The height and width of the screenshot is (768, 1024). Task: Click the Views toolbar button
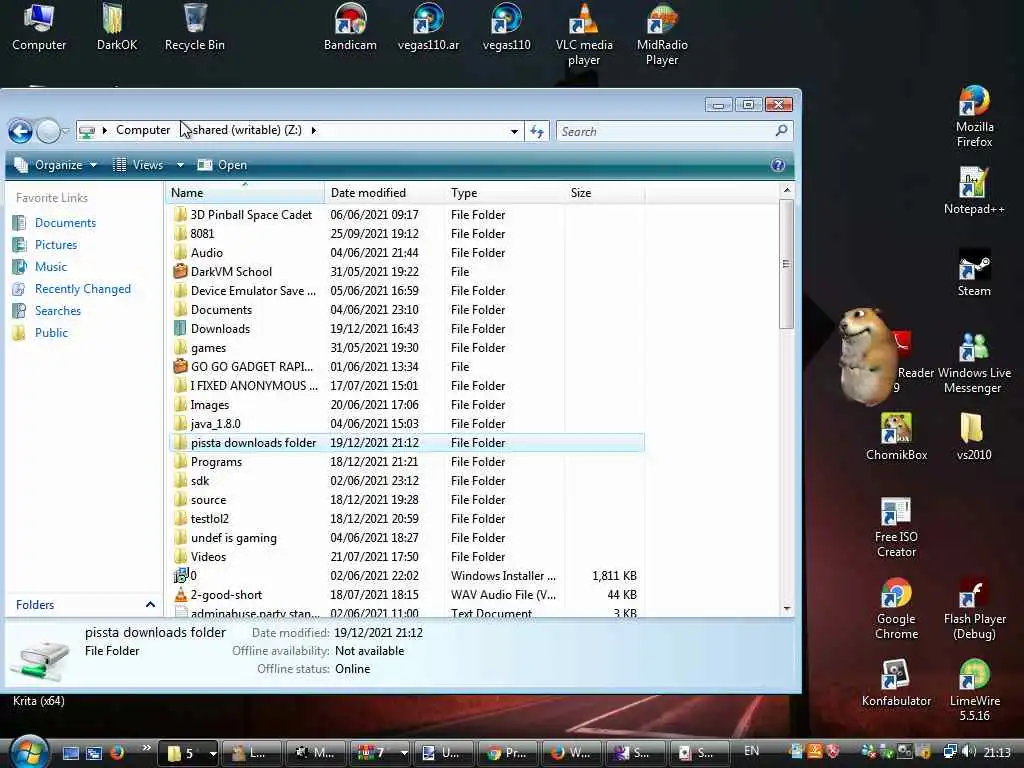(x=138, y=165)
